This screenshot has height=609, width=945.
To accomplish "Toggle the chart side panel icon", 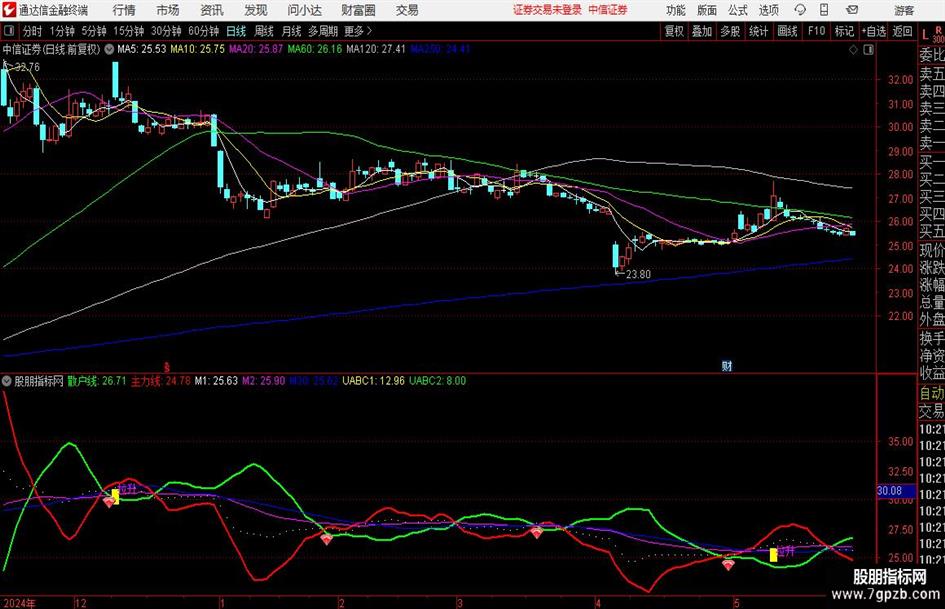I will (868, 50).
